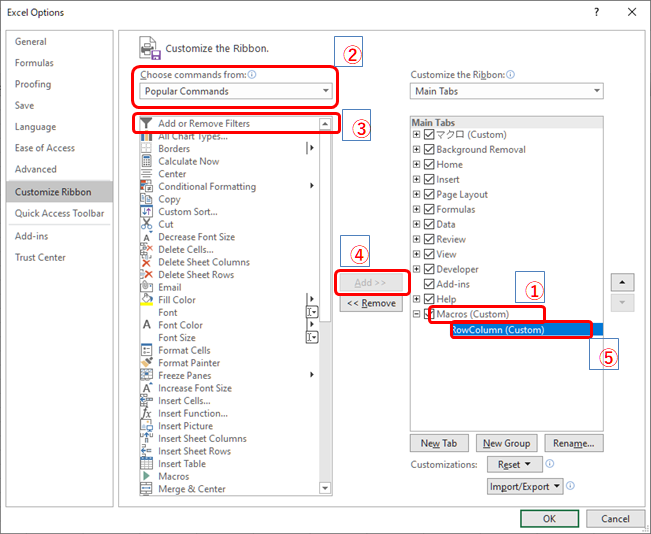Screen dimensions: 651x534
Task: Click the Delete Sheet Rows icon
Action: pos(146,275)
